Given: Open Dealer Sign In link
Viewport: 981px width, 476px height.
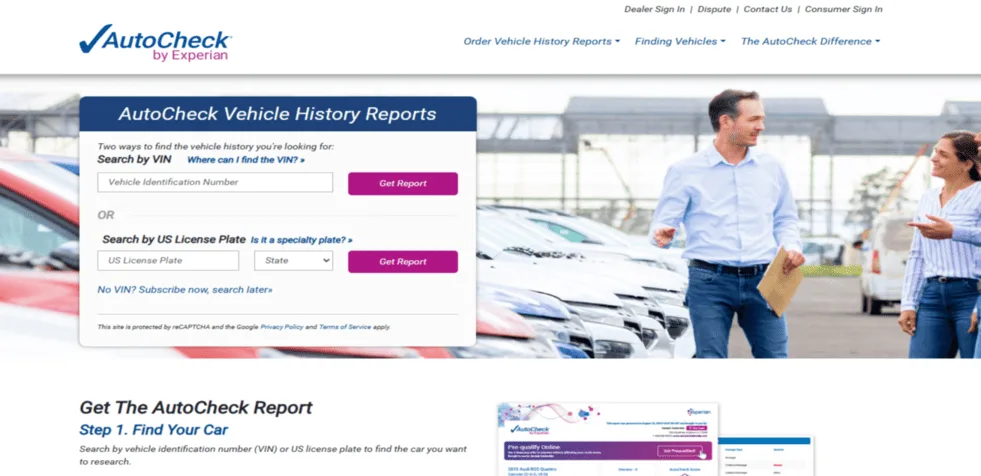Looking at the screenshot, I should coord(654,9).
